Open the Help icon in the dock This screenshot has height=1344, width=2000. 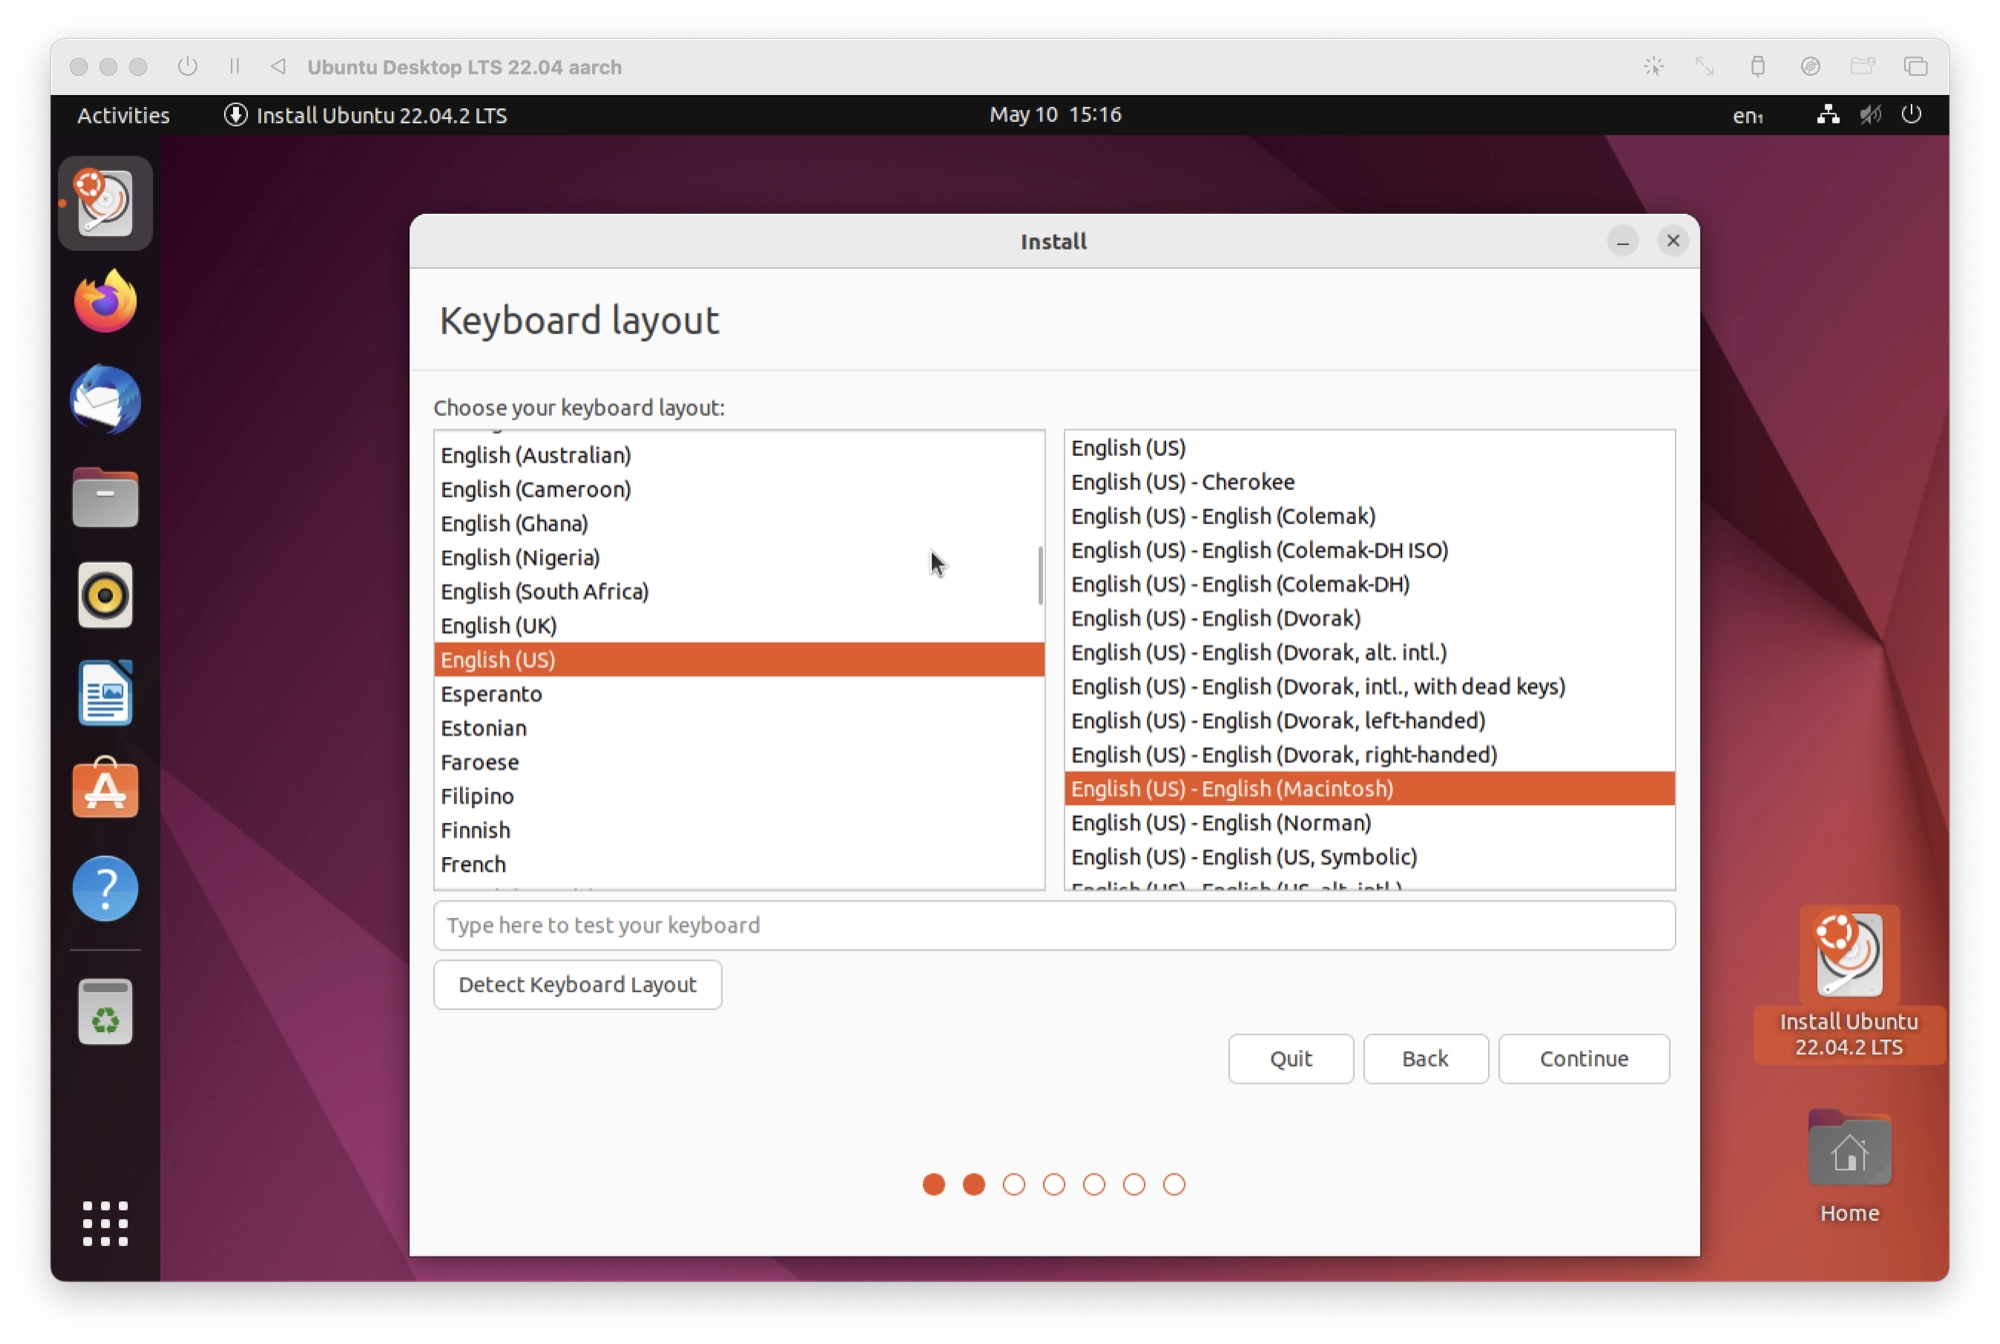(105, 888)
